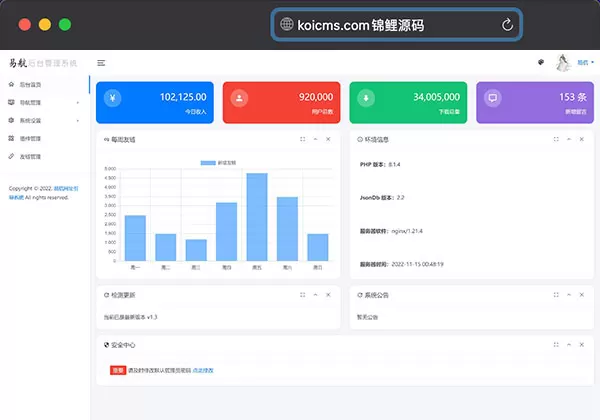Click the Monday bar in the chart

tap(135, 238)
